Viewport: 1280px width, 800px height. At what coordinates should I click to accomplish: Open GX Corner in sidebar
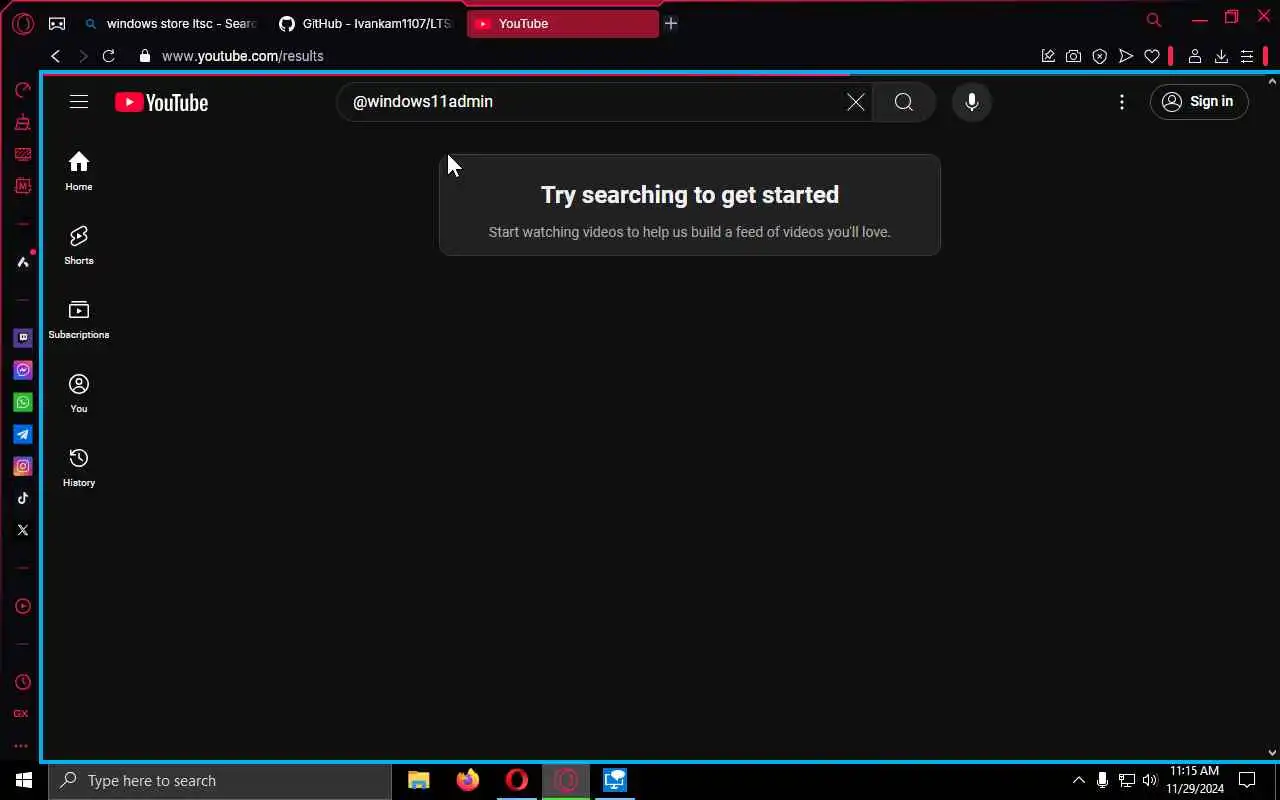point(21,714)
